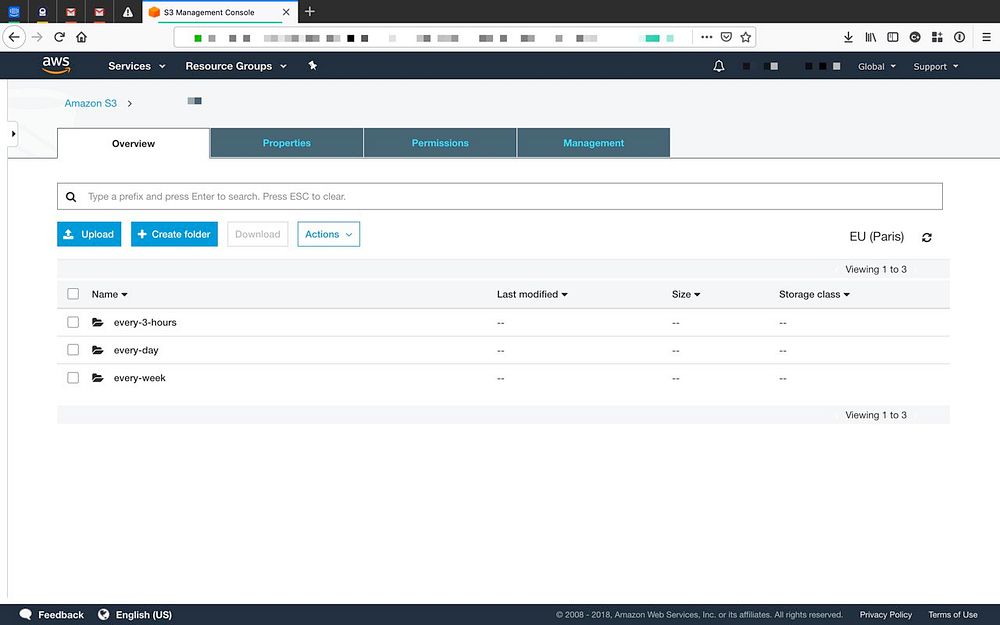
Task: Tick the checkbox for every-week
Action: 73,378
